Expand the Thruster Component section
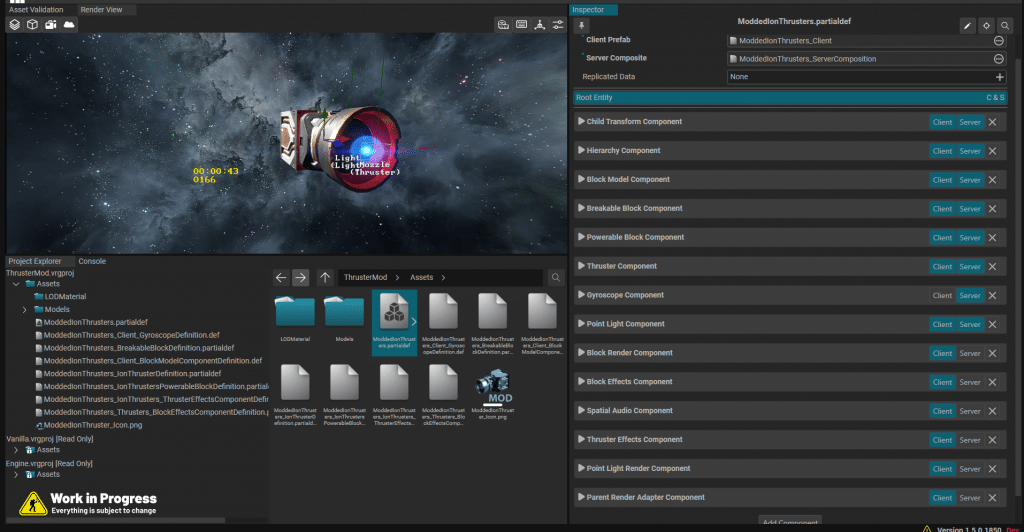1024x532 pixels. coord(581,267)
